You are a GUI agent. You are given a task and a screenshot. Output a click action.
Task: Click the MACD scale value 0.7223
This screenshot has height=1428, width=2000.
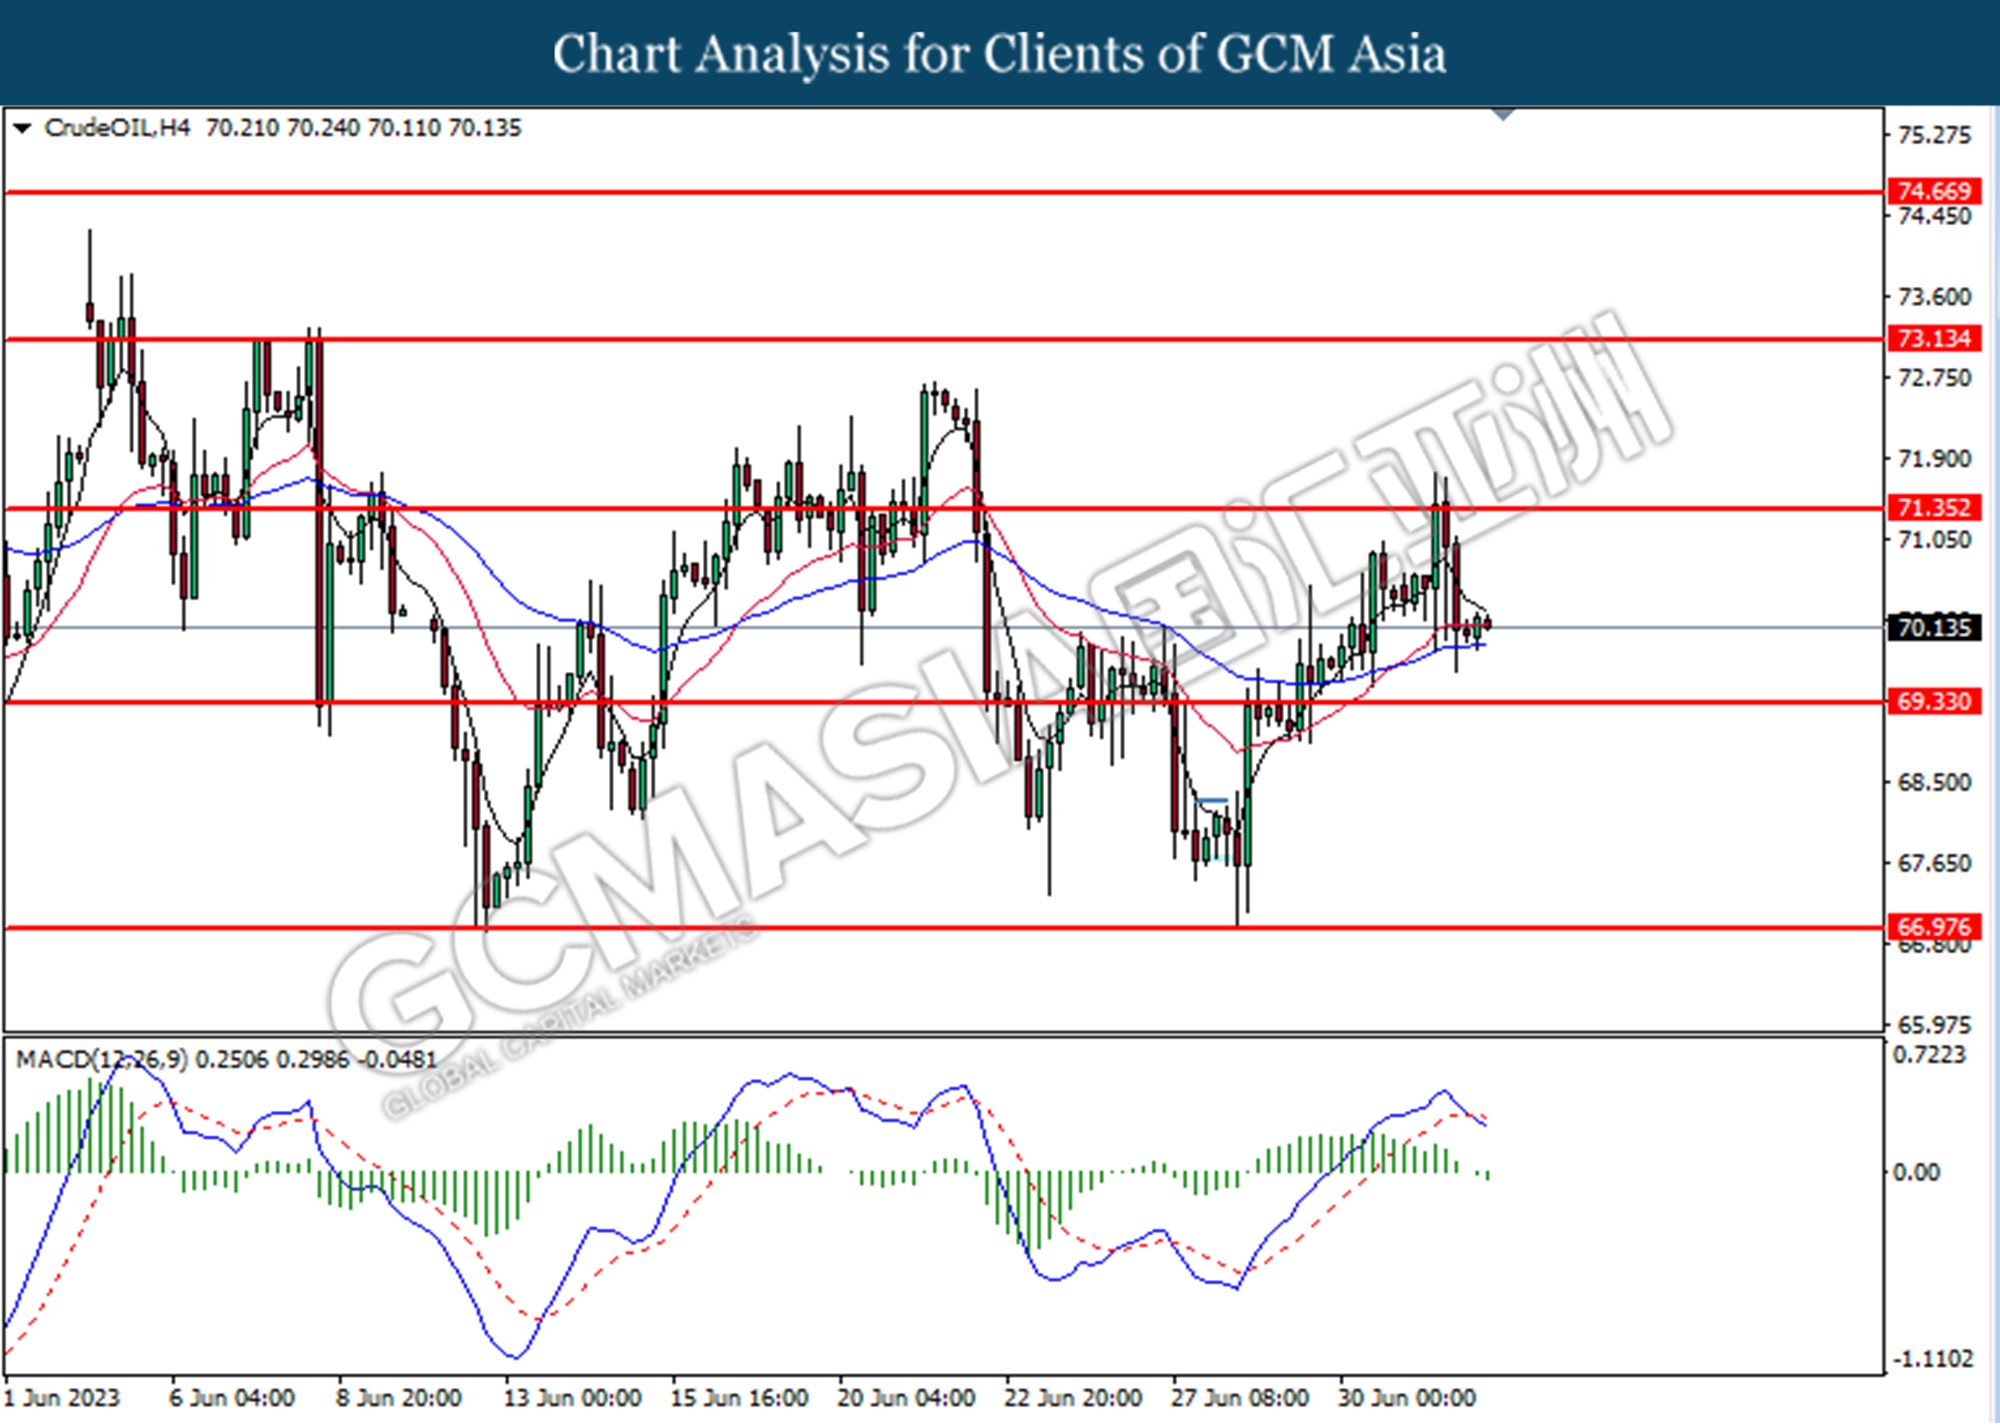(1929, 1055)
